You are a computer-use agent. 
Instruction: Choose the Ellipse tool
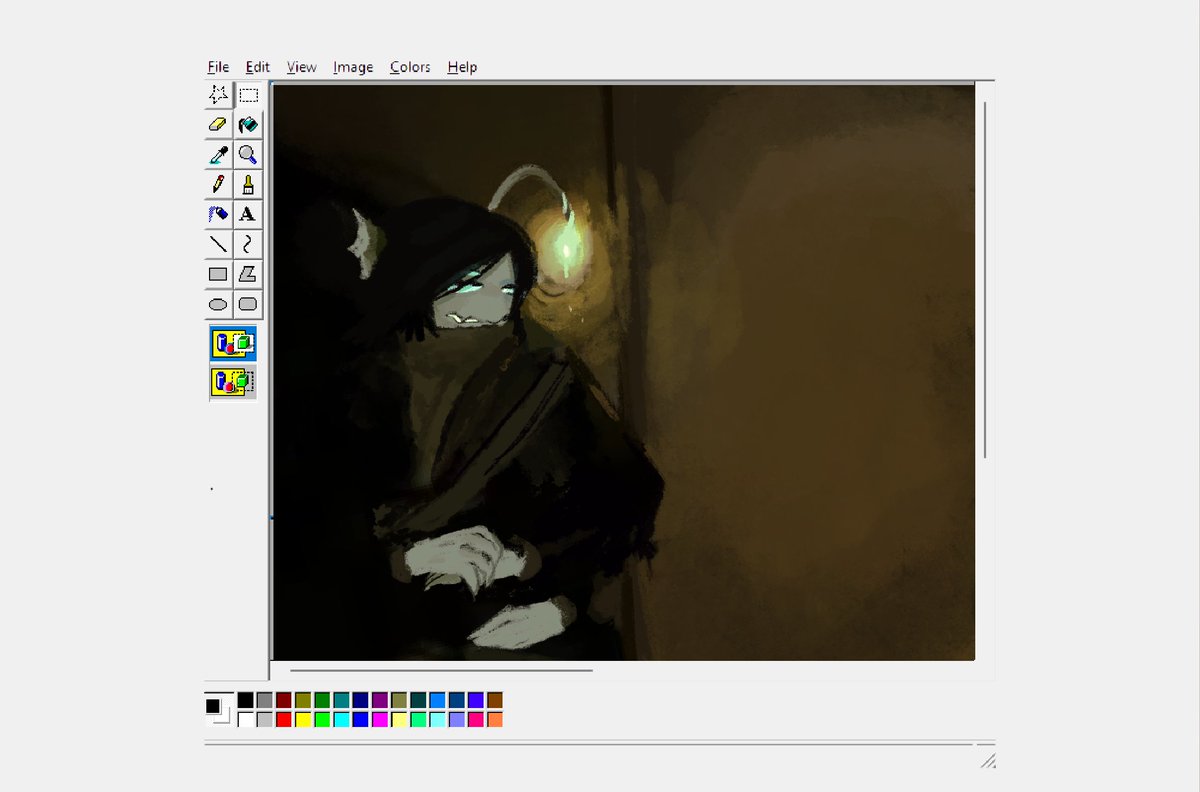click(x=218, y=304)
